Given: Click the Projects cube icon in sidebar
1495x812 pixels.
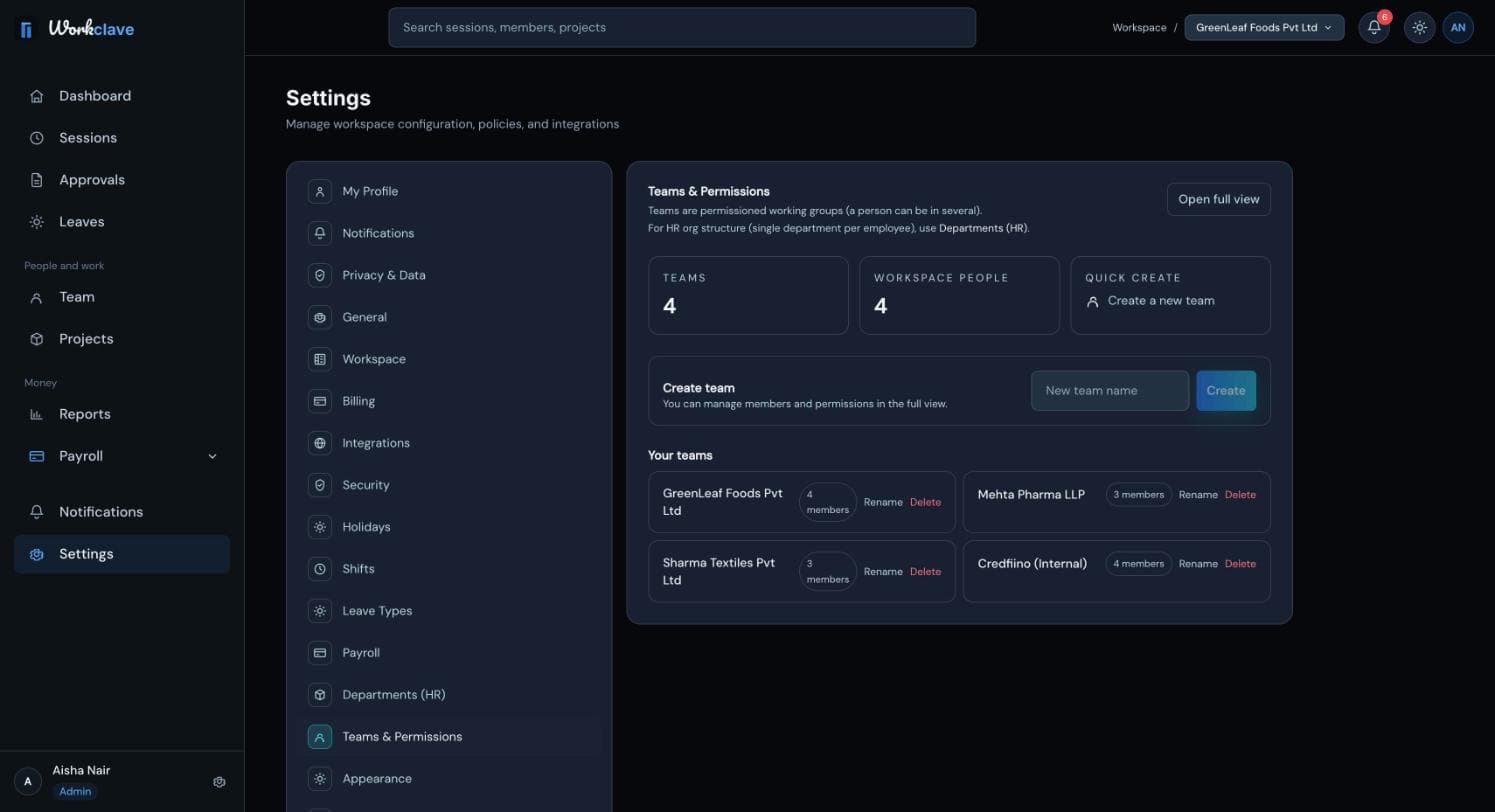Looking at the screenshot, I should pyautogui.click(x=37, y=339).
